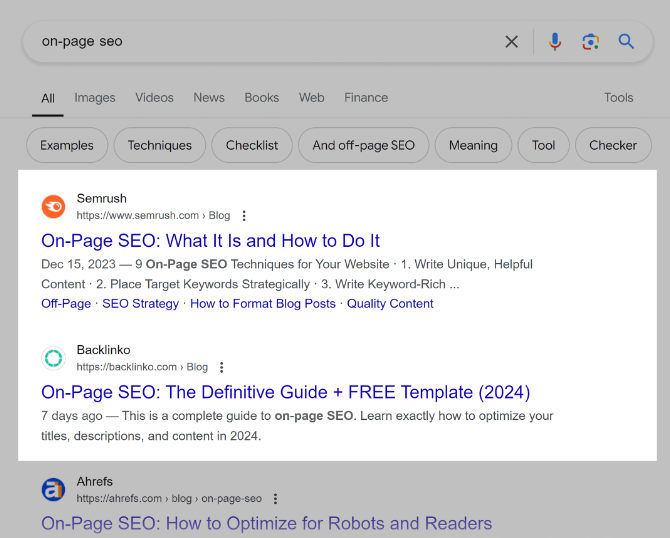Open the three-dot menu beside Backlinko URL

(x=222, y=367)
